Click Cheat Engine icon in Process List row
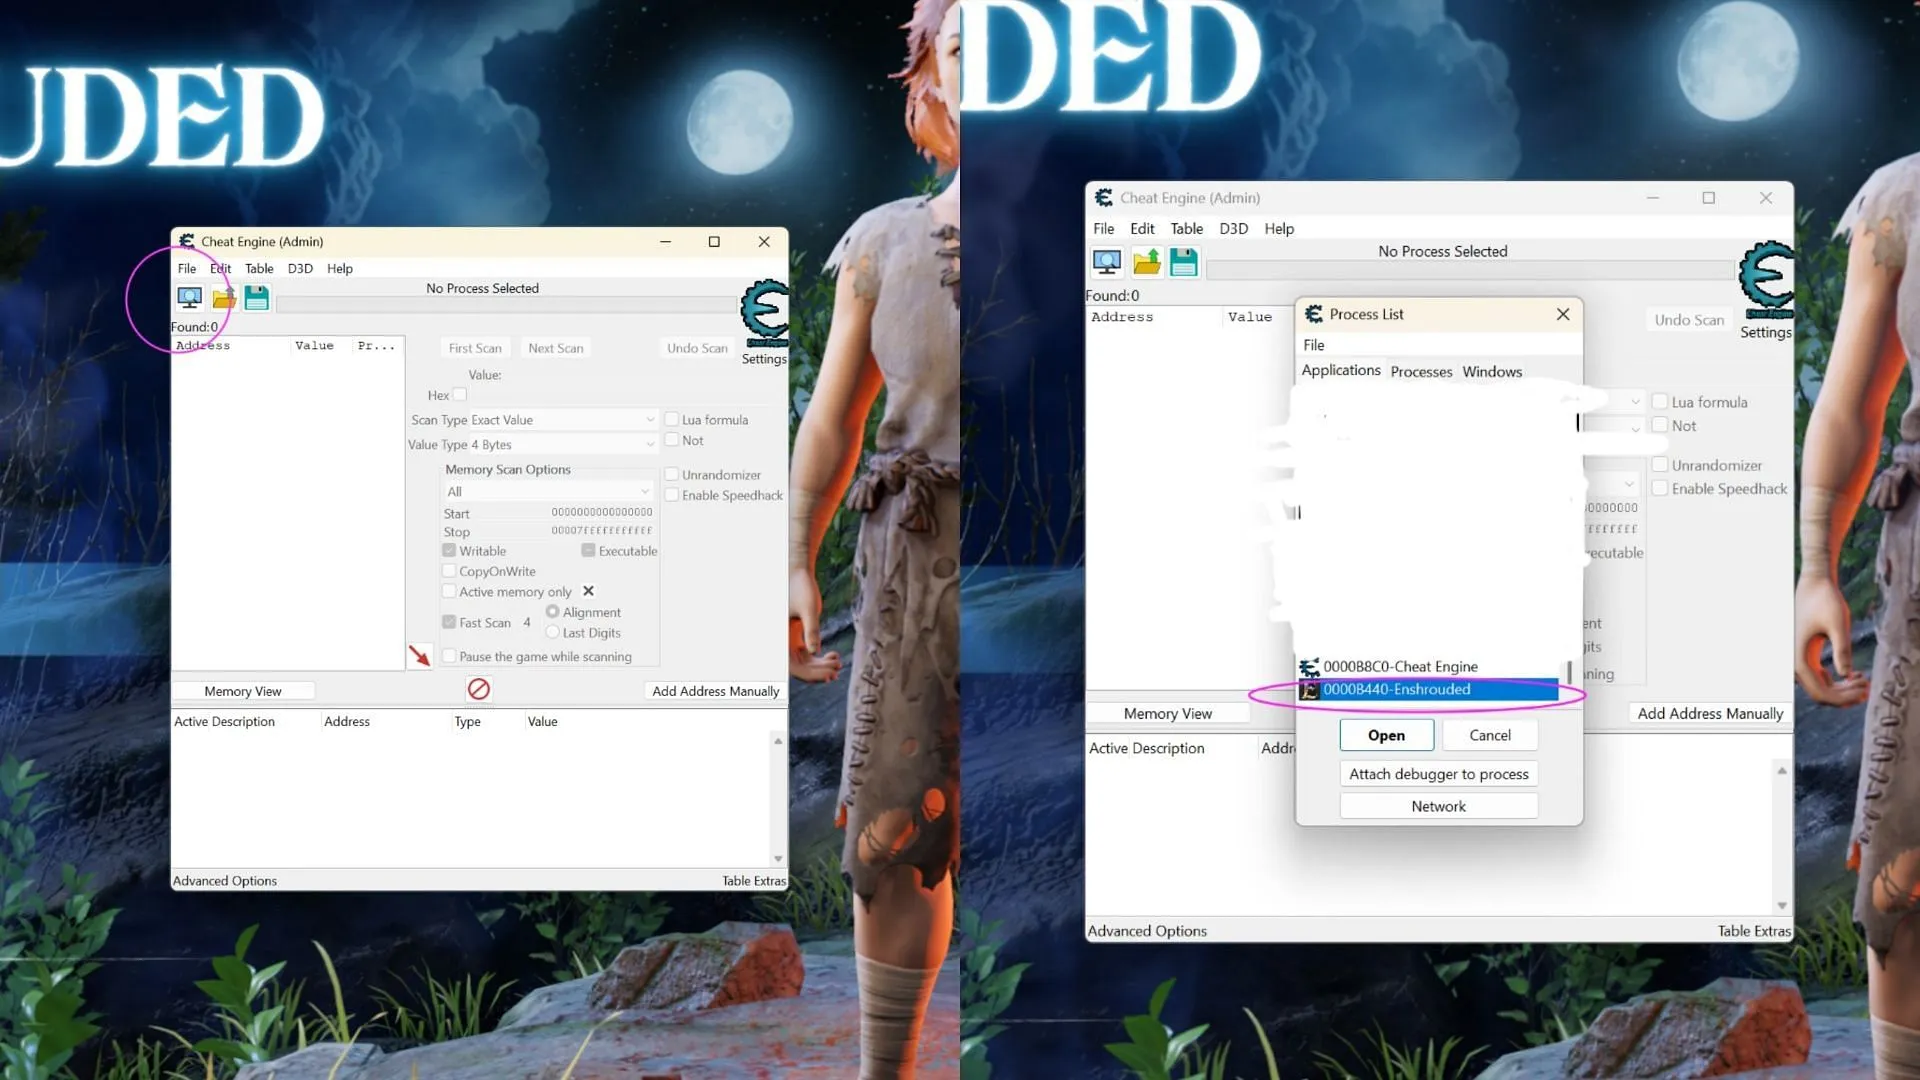This screenshot has width=1920, height=1080. pos(1309,667)
